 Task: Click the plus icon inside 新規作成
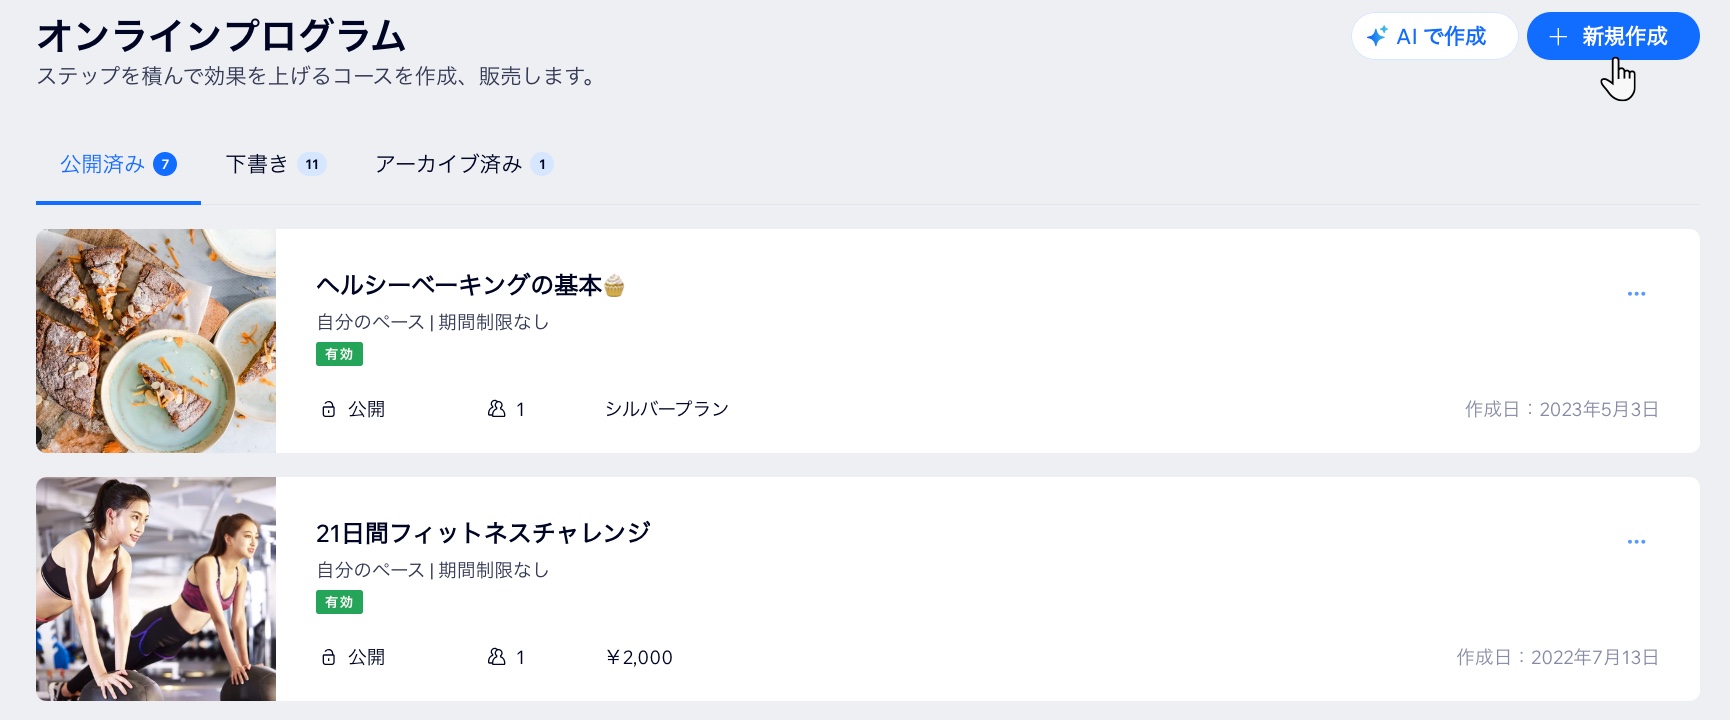(x=1557, y=36)
